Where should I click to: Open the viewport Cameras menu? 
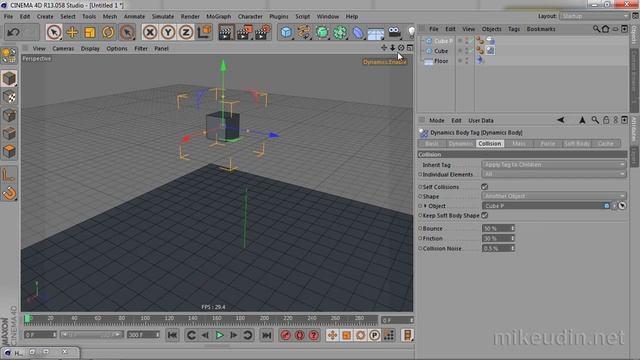[63, 48]
